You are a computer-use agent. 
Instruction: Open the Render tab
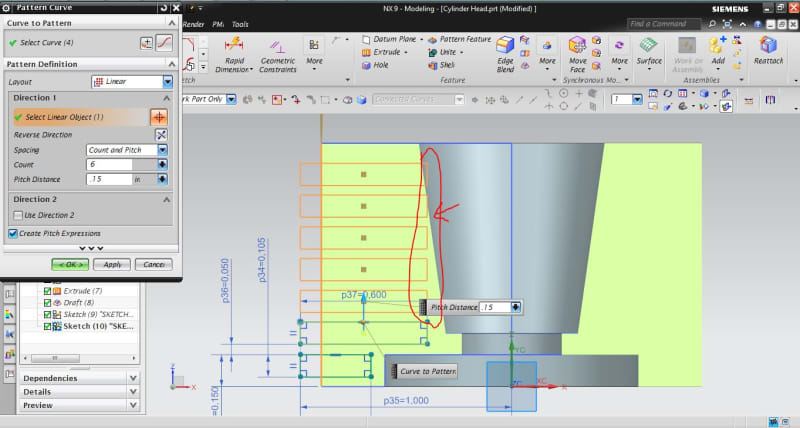pos(194,24)
